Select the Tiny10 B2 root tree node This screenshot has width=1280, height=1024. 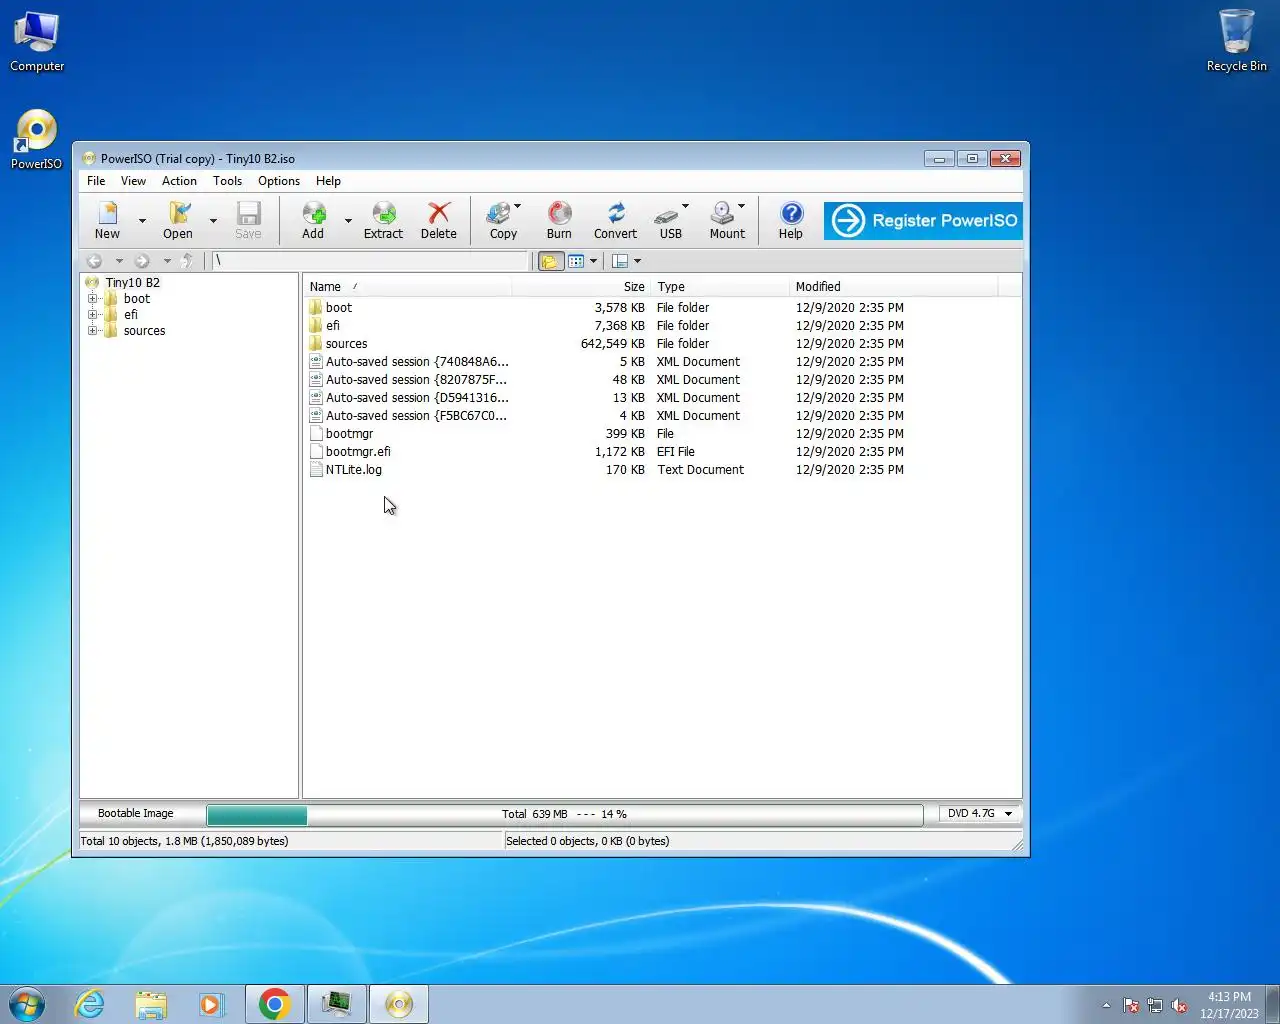coord(132,282)
